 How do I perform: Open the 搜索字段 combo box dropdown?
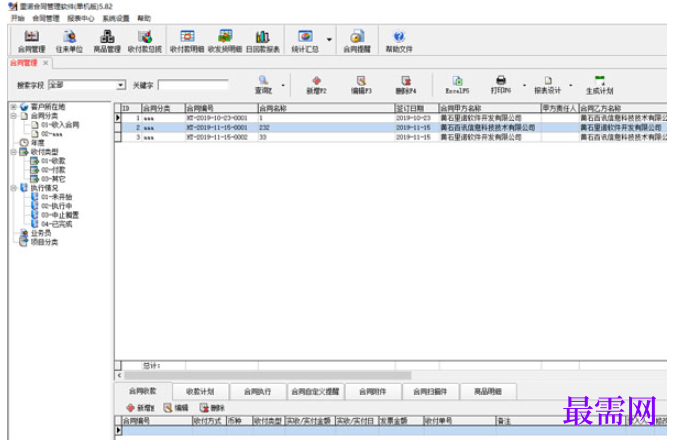click(121, 85)
